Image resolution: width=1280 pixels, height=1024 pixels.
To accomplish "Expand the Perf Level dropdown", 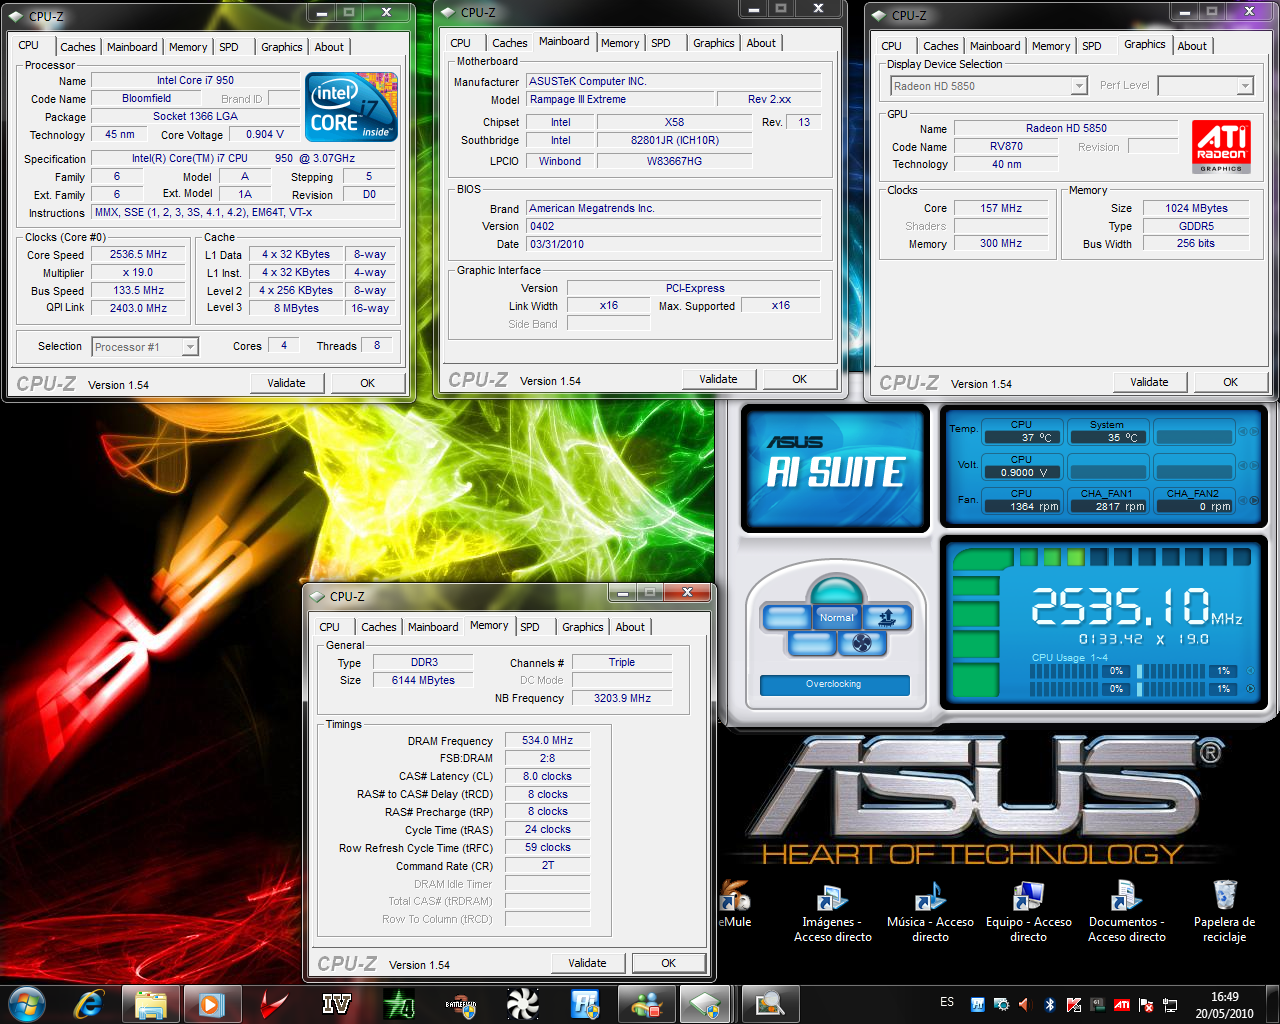I will [x=1244, y=86].
